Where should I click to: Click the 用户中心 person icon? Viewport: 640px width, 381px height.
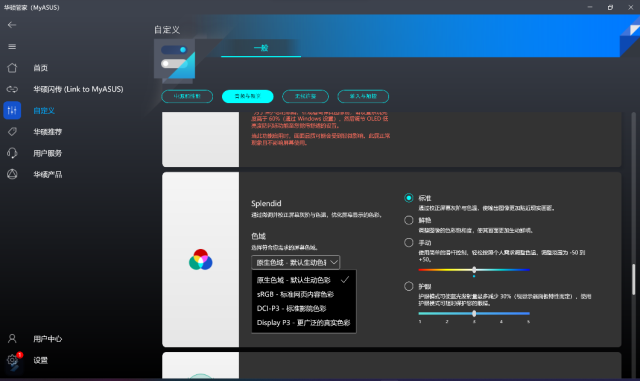[x=12, y=339]
